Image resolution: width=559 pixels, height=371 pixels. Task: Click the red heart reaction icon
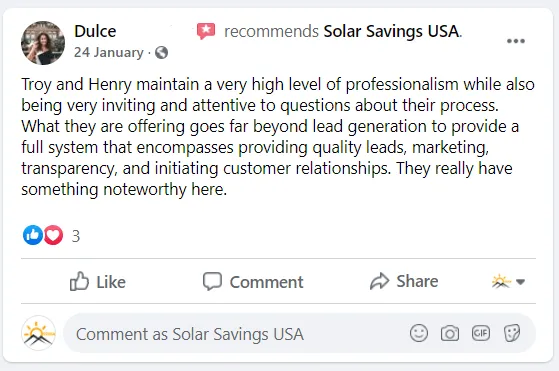(x=53, y=235)
